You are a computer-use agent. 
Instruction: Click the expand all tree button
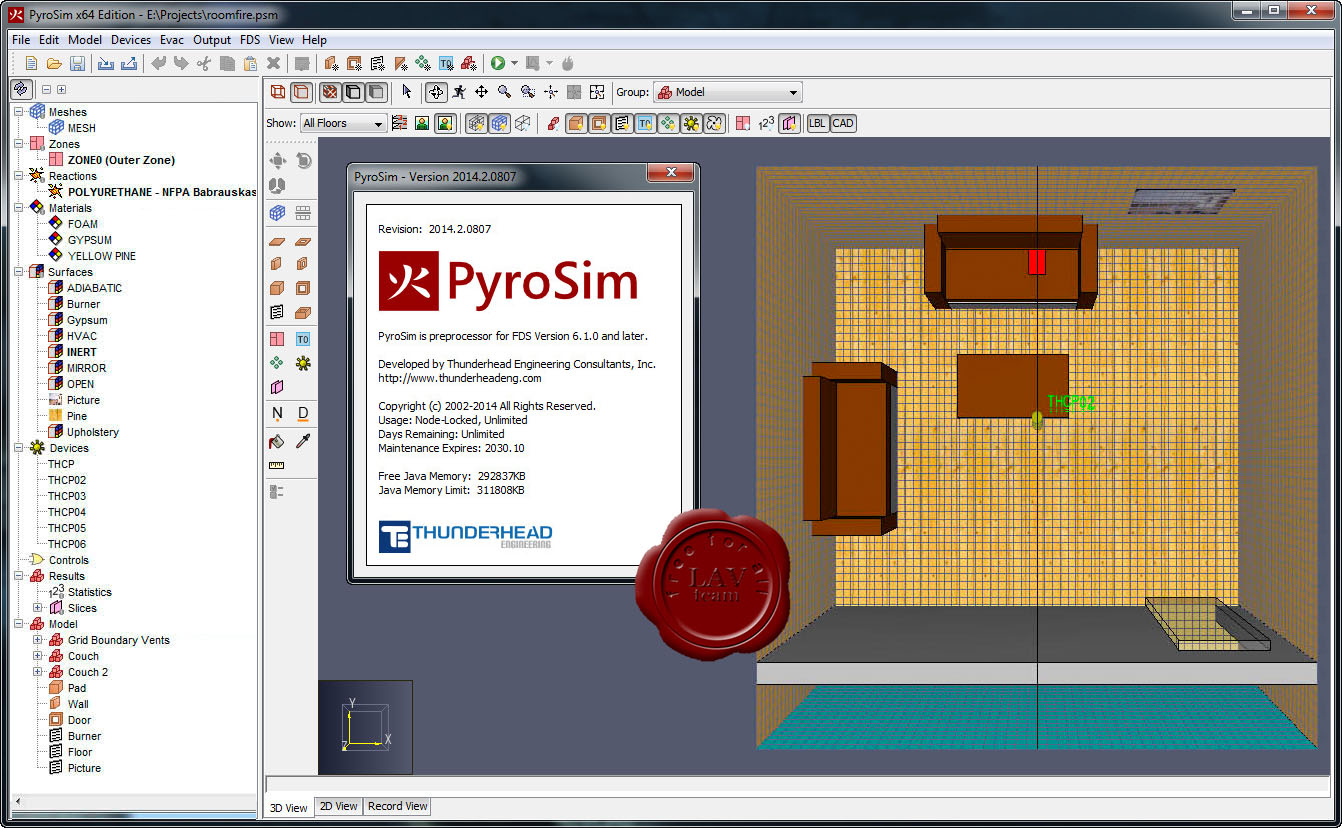(x=61, y=89)
